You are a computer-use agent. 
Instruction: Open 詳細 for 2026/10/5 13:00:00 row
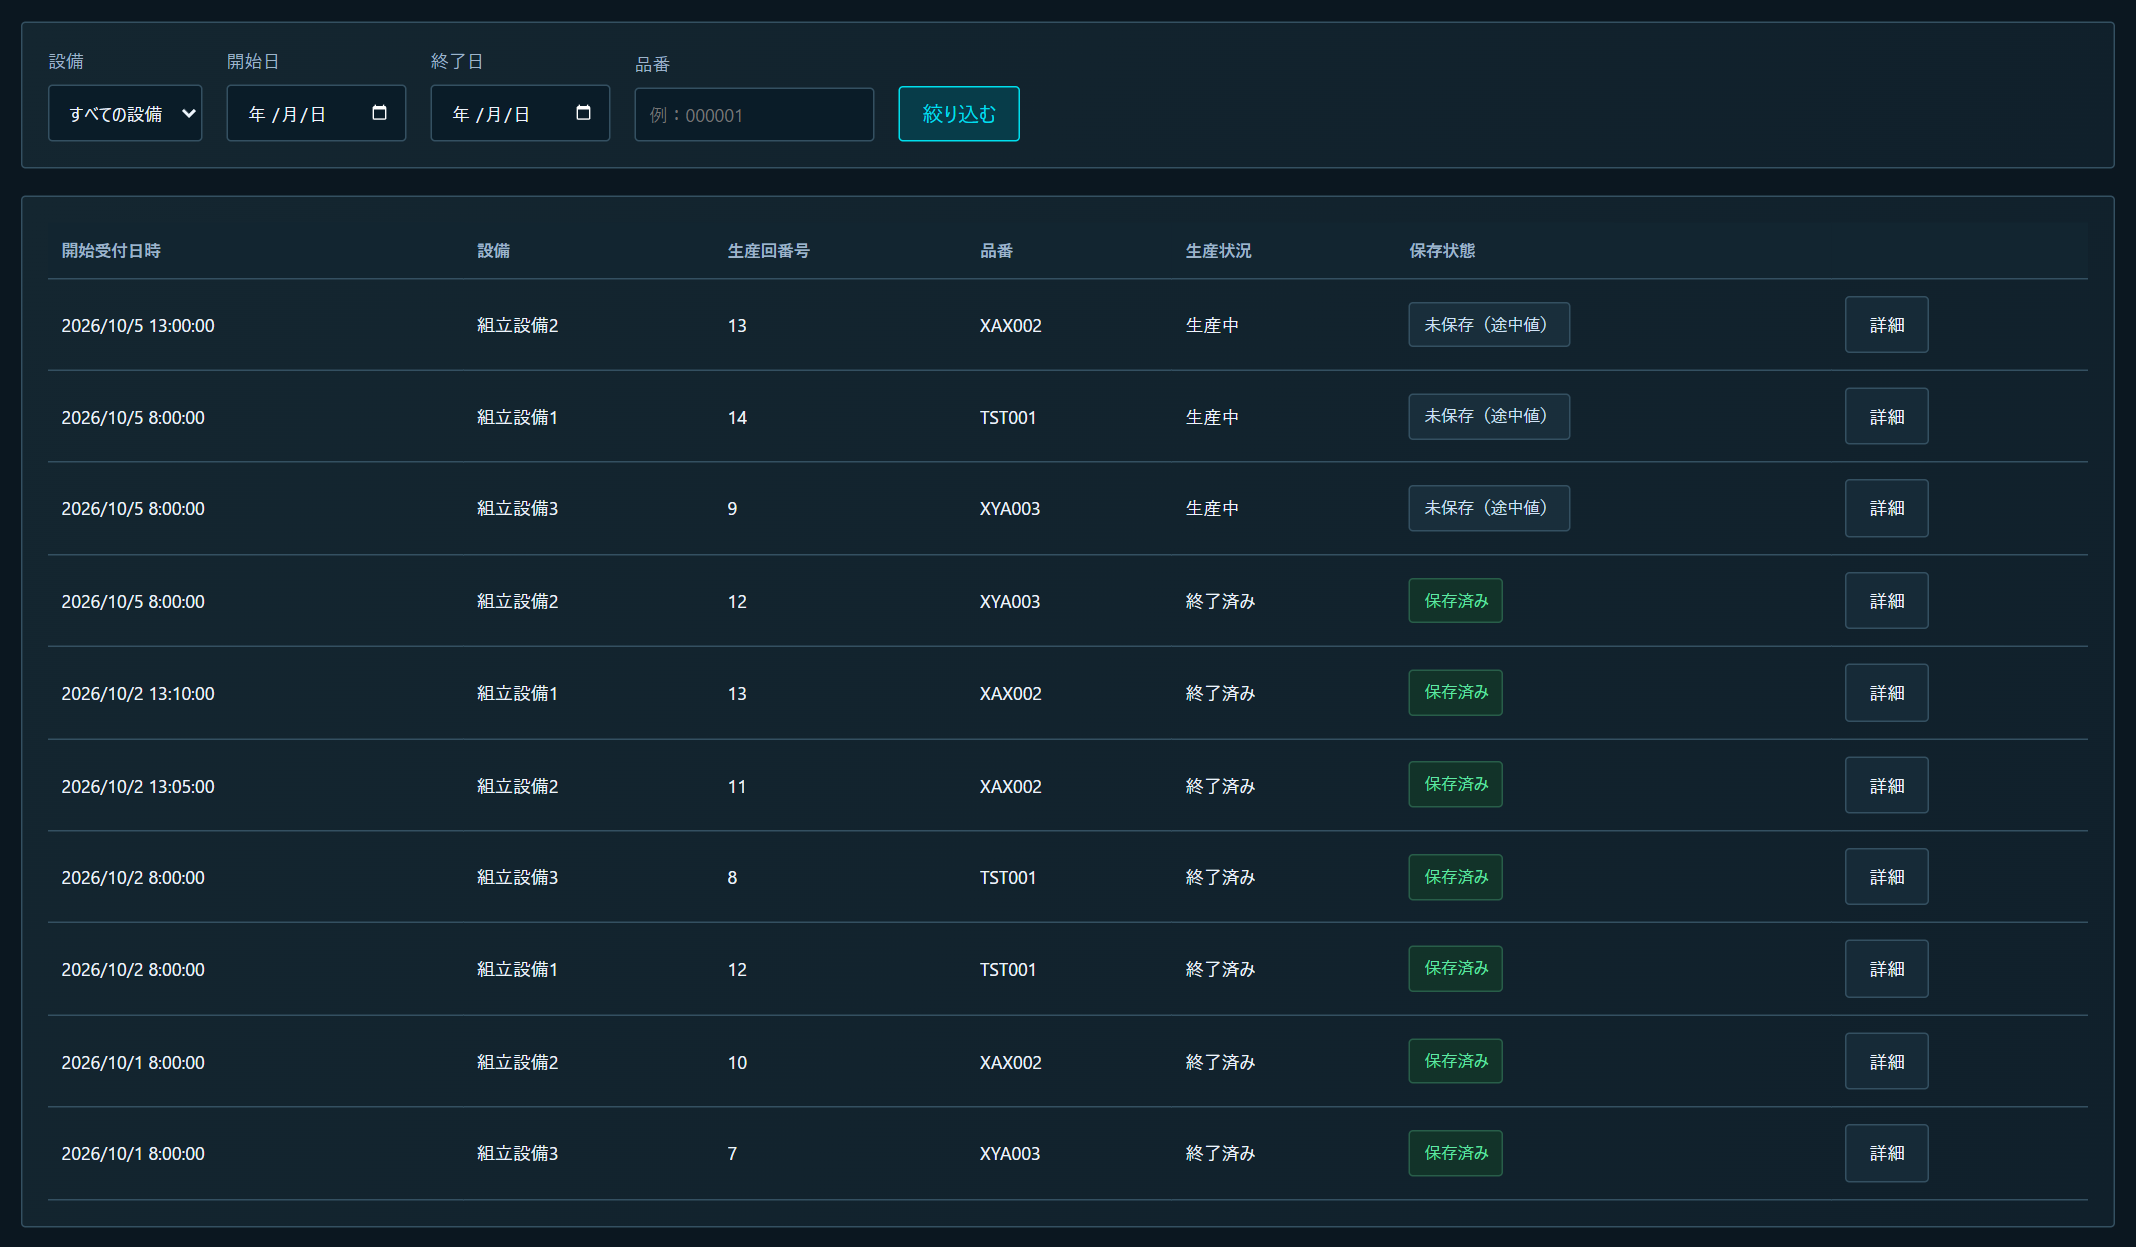click(x=1886, y=325)
